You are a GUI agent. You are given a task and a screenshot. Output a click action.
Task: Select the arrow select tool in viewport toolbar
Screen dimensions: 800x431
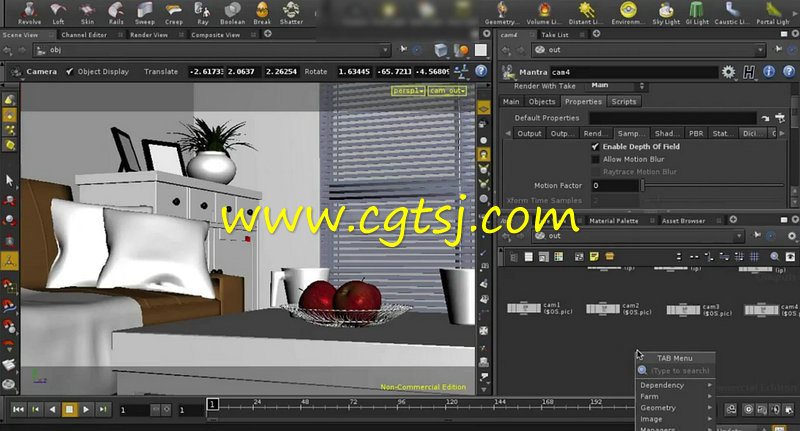(x=9, y=180)
